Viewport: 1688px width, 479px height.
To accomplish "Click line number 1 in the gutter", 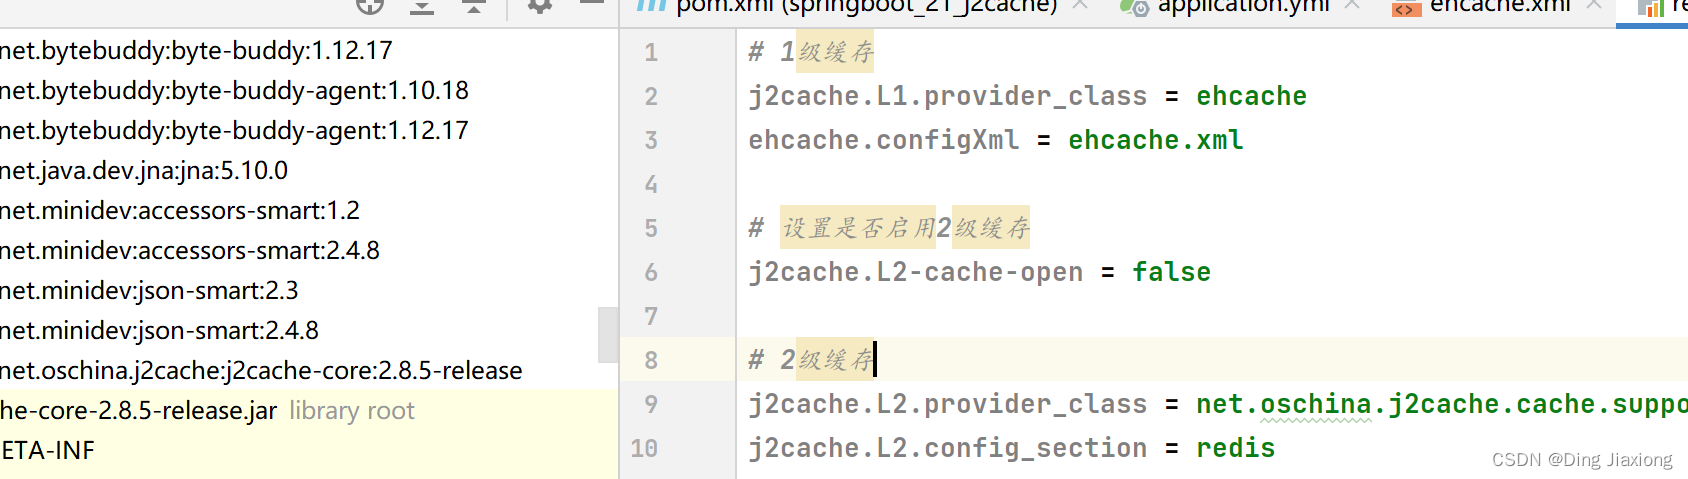I will tap(651, 52).
